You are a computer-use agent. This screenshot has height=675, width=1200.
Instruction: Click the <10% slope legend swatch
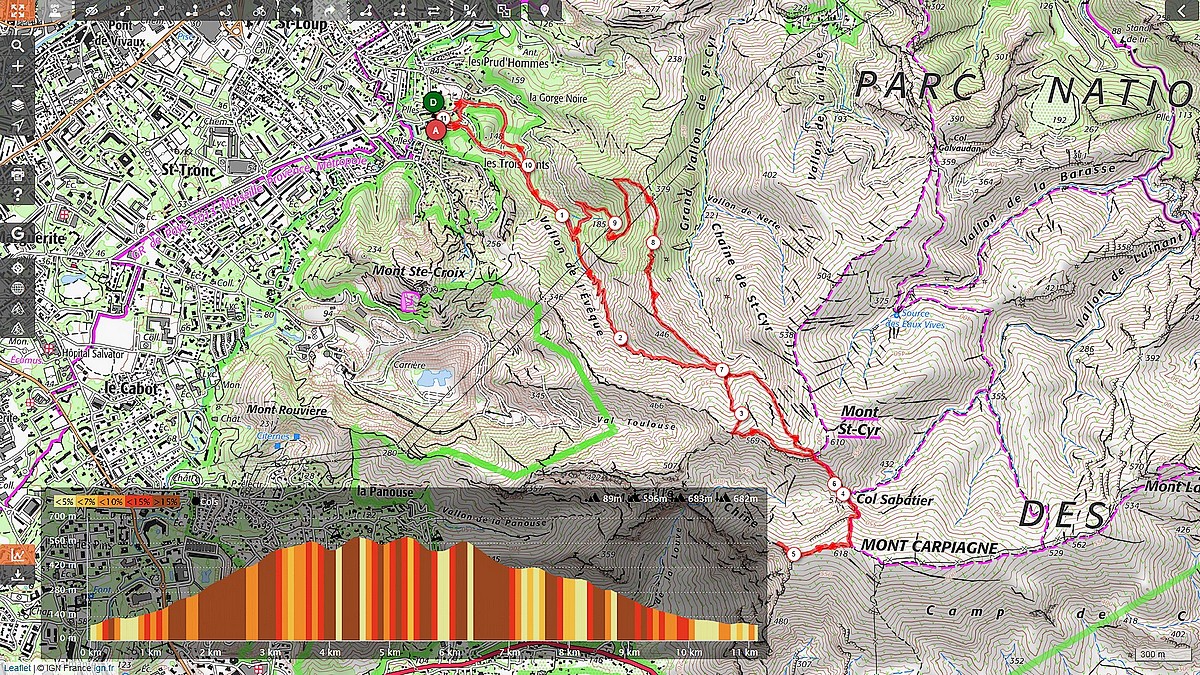pos(110,501)
